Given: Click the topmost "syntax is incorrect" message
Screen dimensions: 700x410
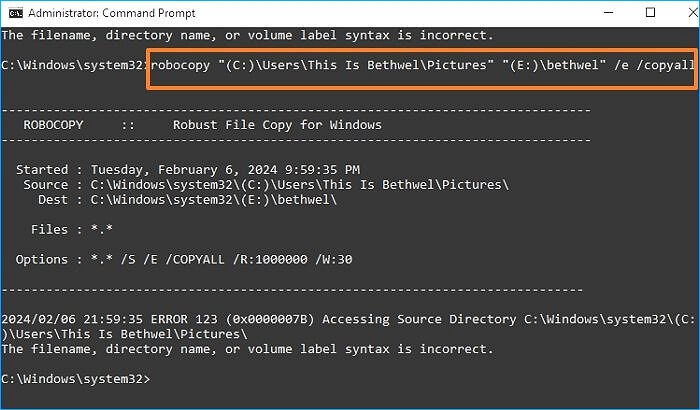Looking at the screenshot, I should click(x=247, y=35).
